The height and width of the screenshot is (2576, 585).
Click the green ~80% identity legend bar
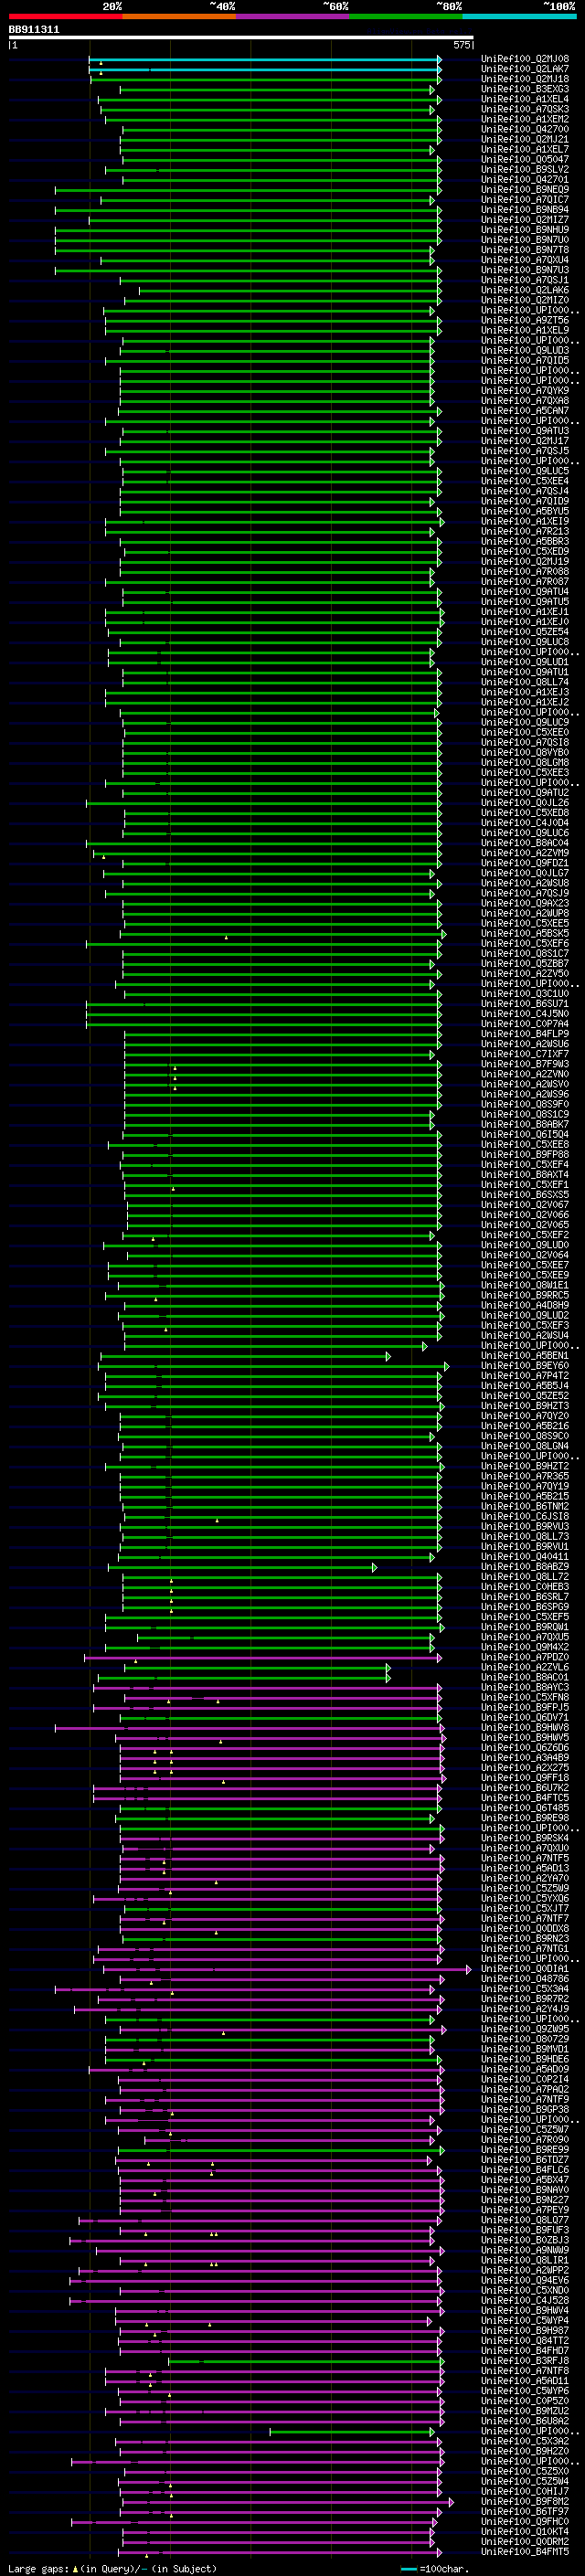(x=406, y=16)
